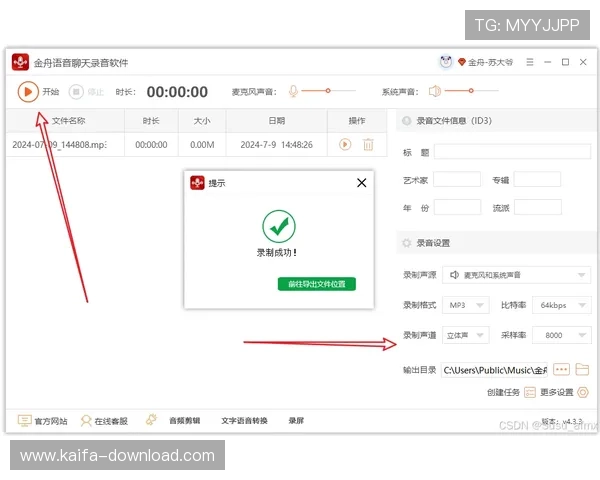Maximize the recording software window
600x480 pixels.
coord(565,62)
